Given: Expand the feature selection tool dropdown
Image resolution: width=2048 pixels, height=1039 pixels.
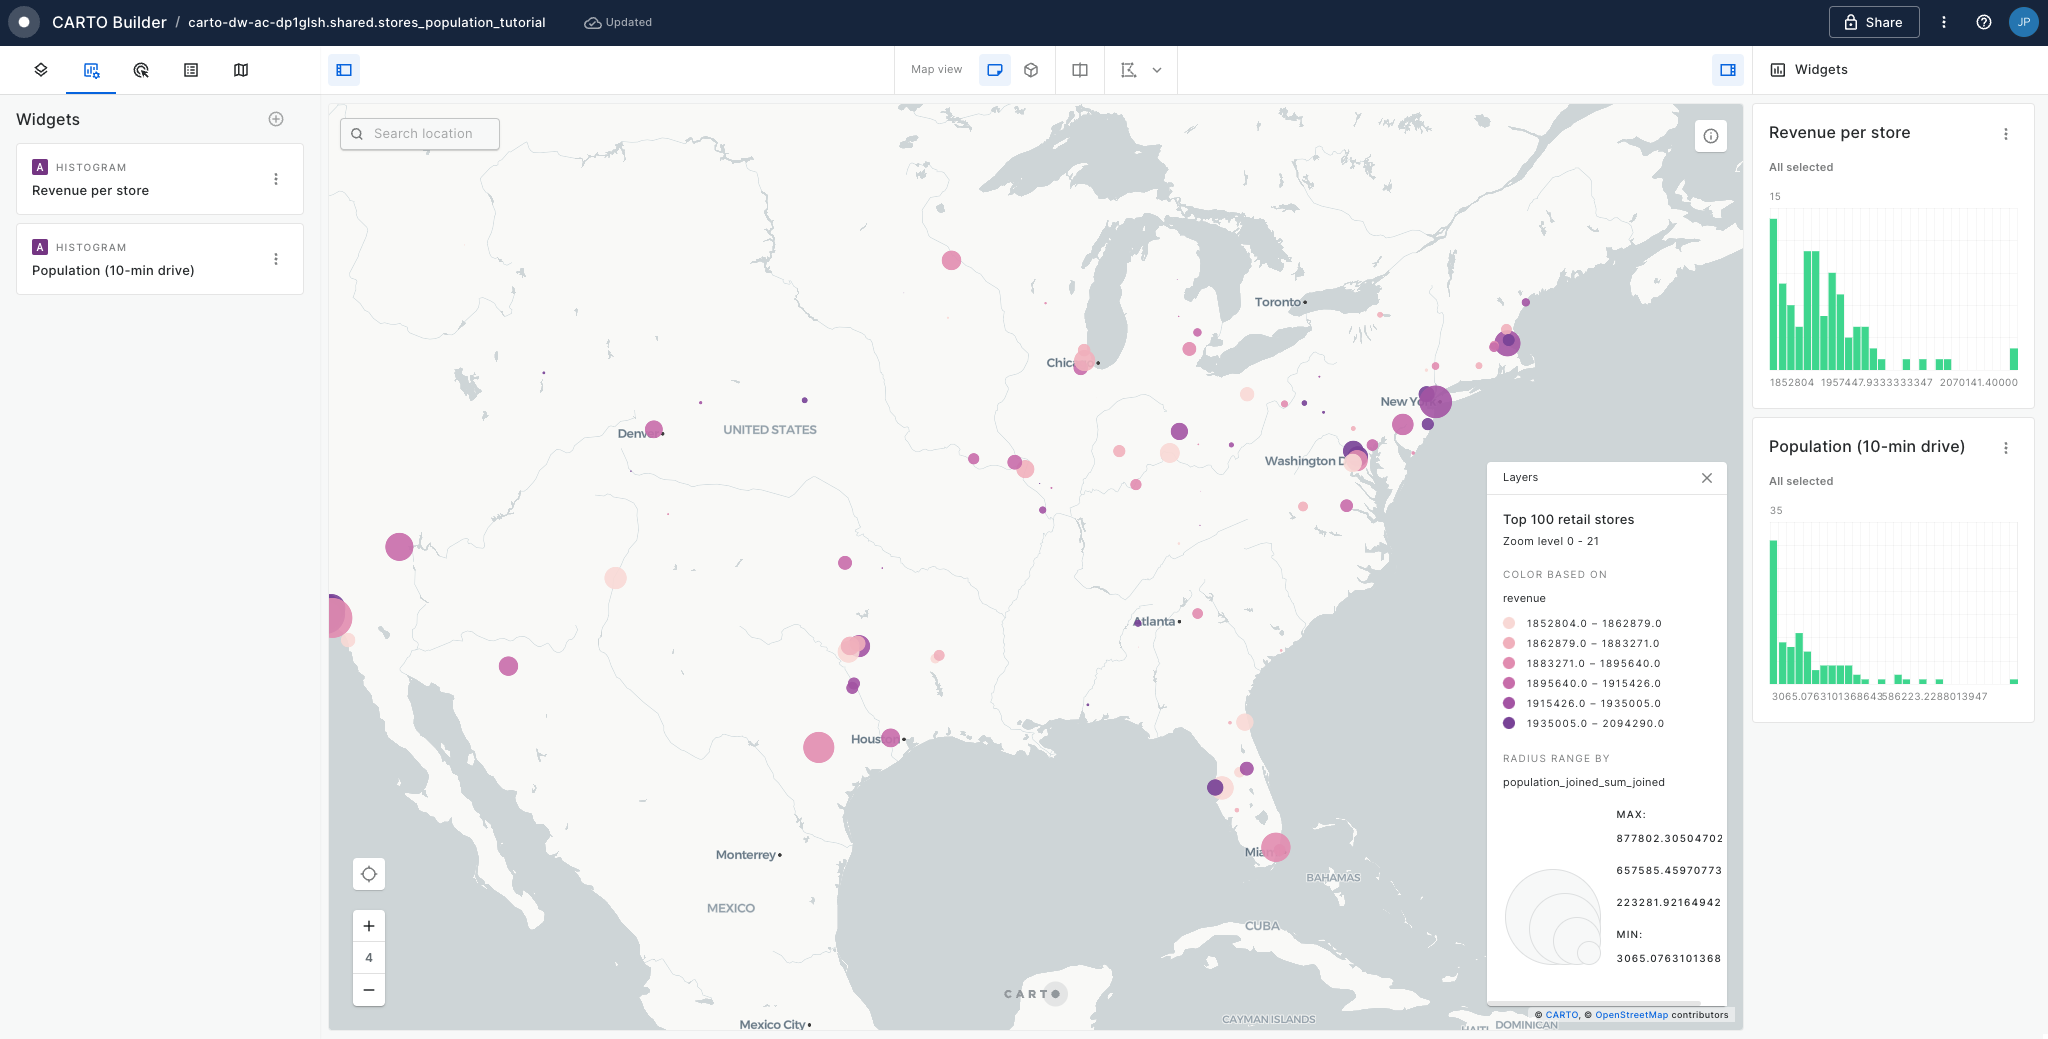Looking at the screenshot, I should pyautogui.click(x=1157, y=70).
